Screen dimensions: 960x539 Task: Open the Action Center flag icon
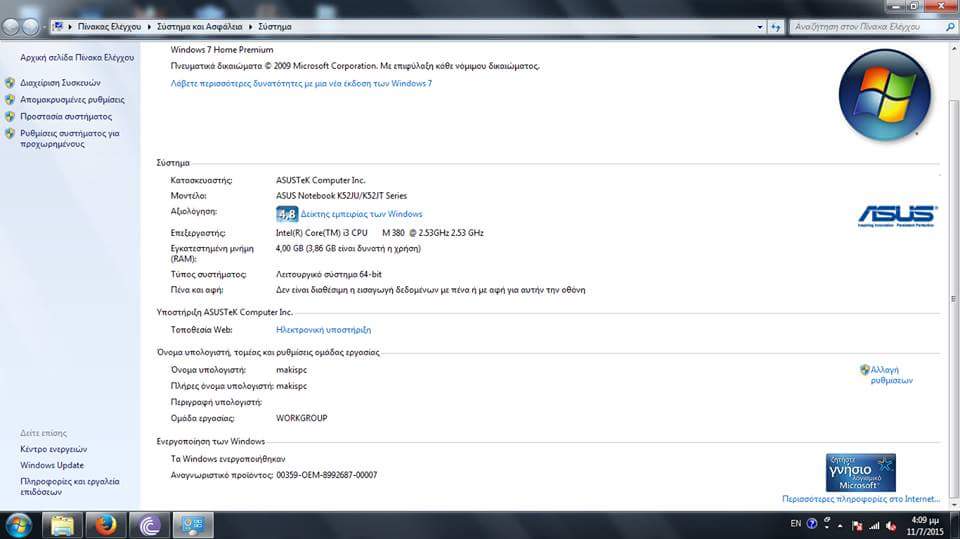[857, 526]
